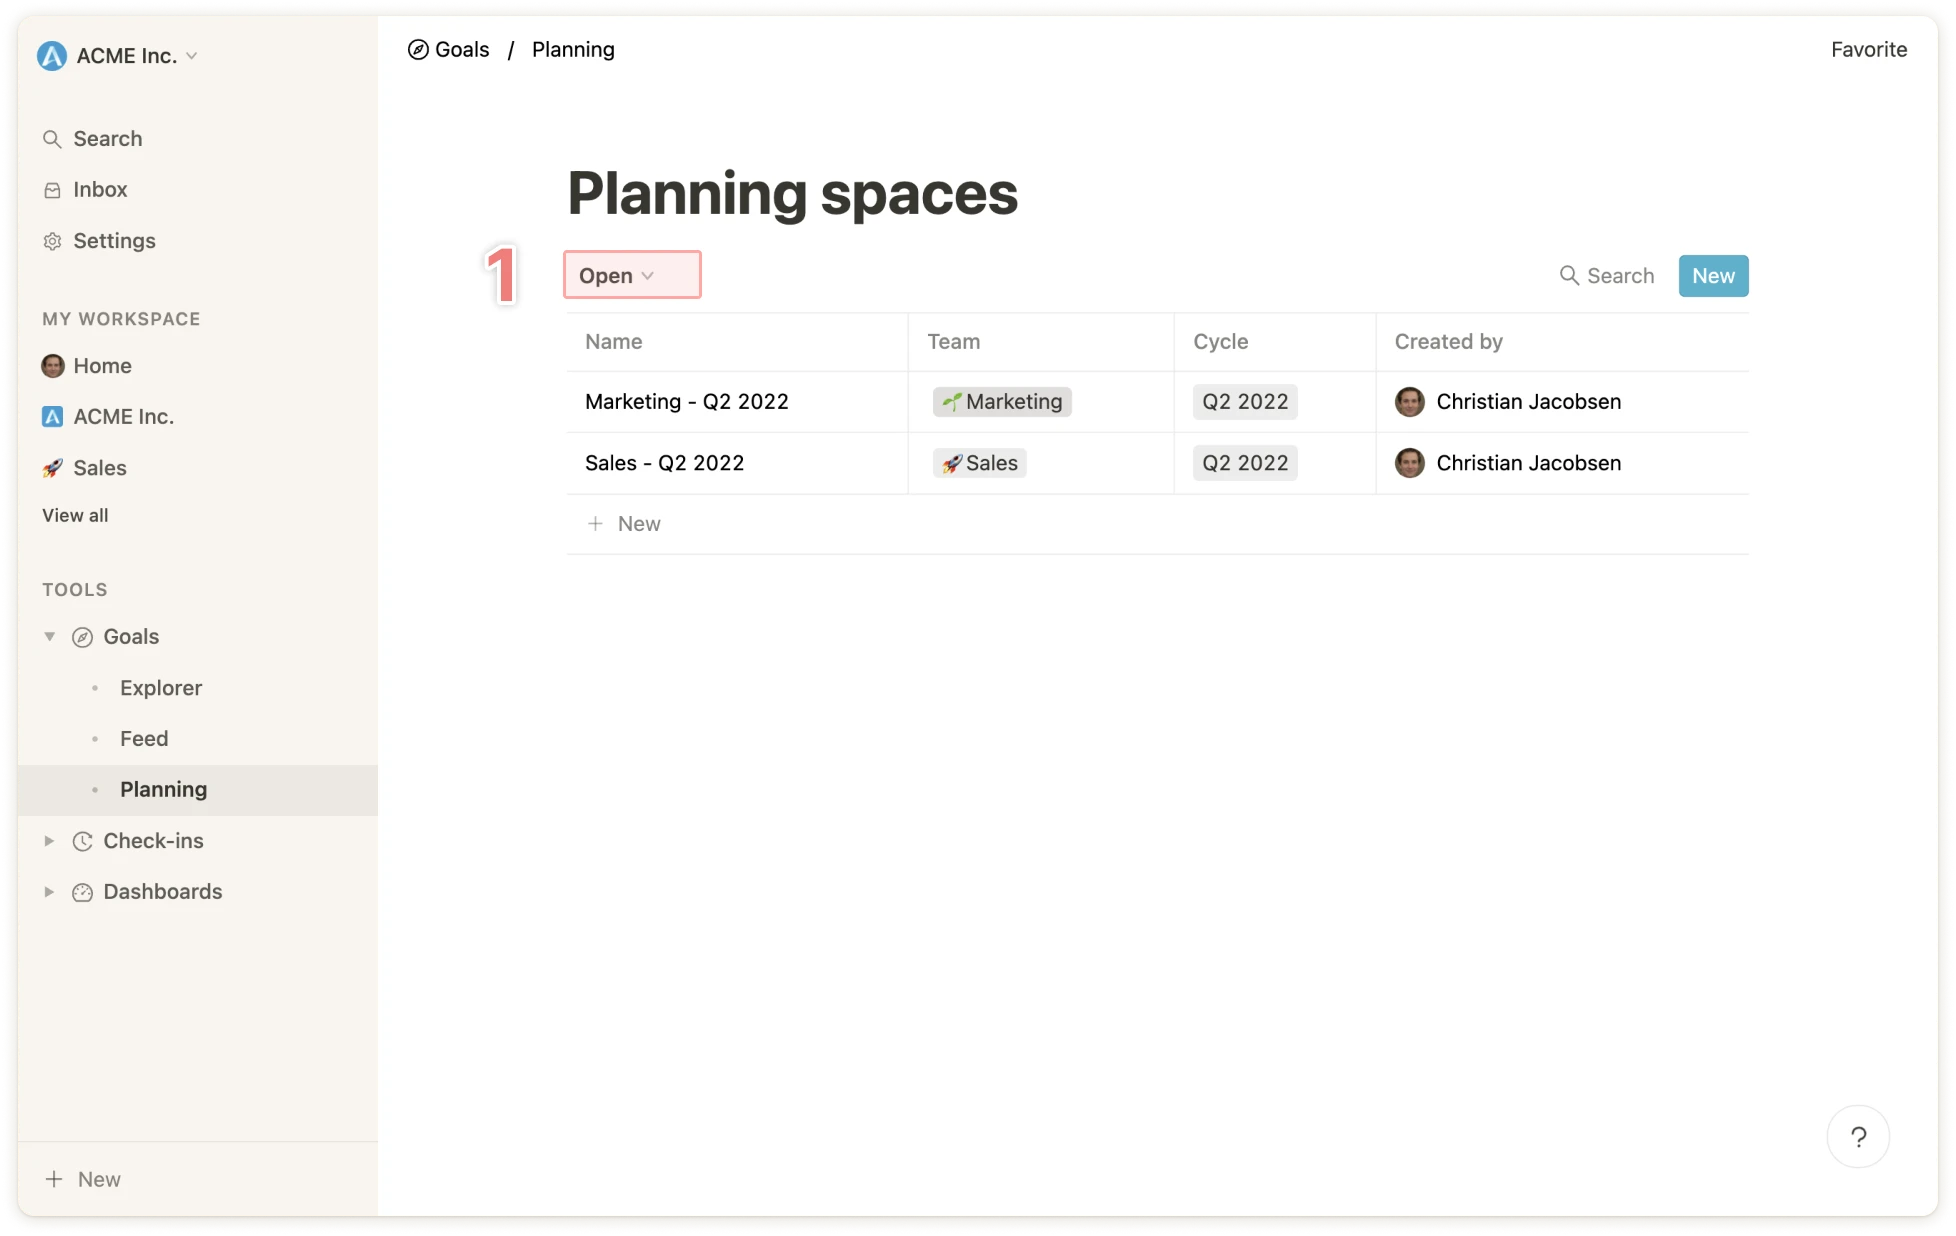This screenshot has width=1956, height=1236.
Task: Click the table Search field
Action: [1608, 276]
